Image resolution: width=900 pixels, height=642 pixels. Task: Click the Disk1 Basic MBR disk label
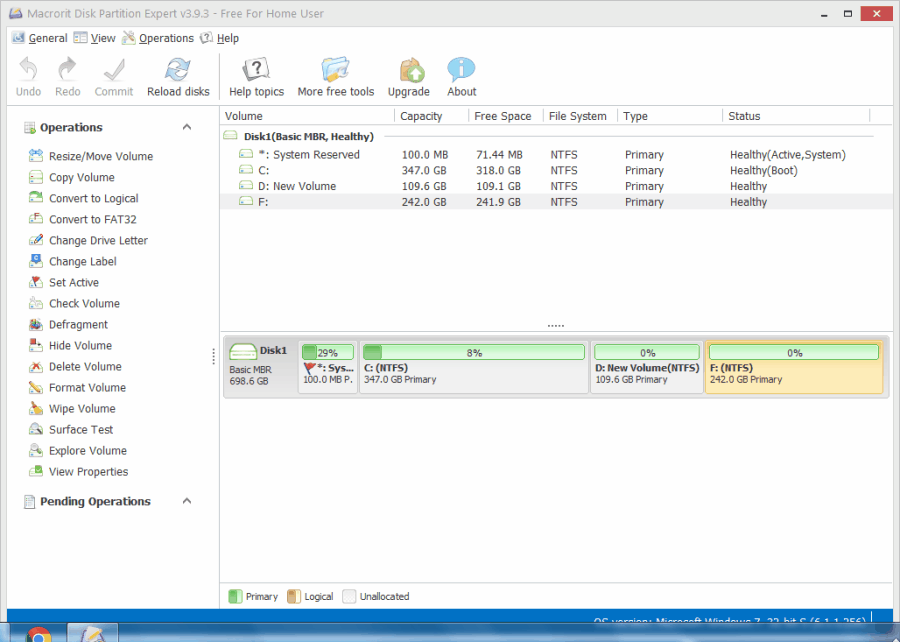point(260,365)
